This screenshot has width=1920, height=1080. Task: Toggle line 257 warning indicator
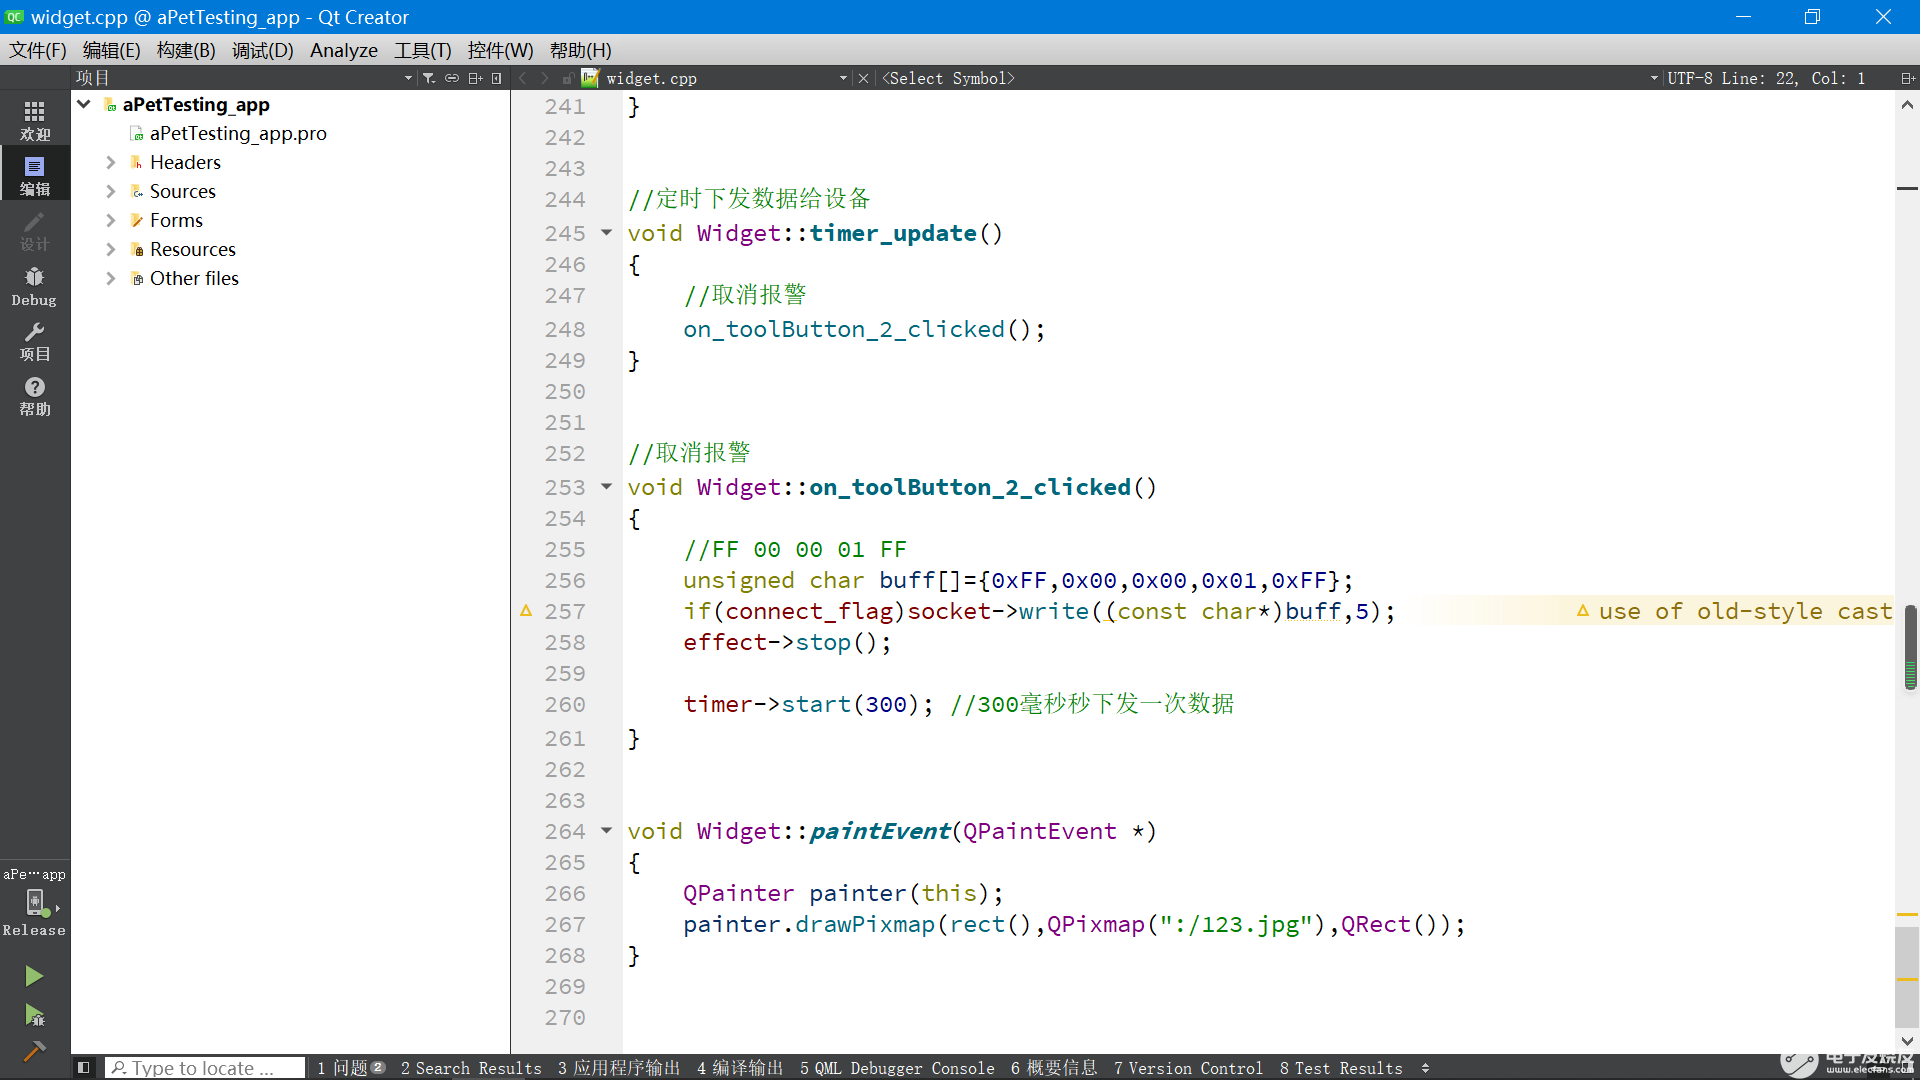click(526, 612)
